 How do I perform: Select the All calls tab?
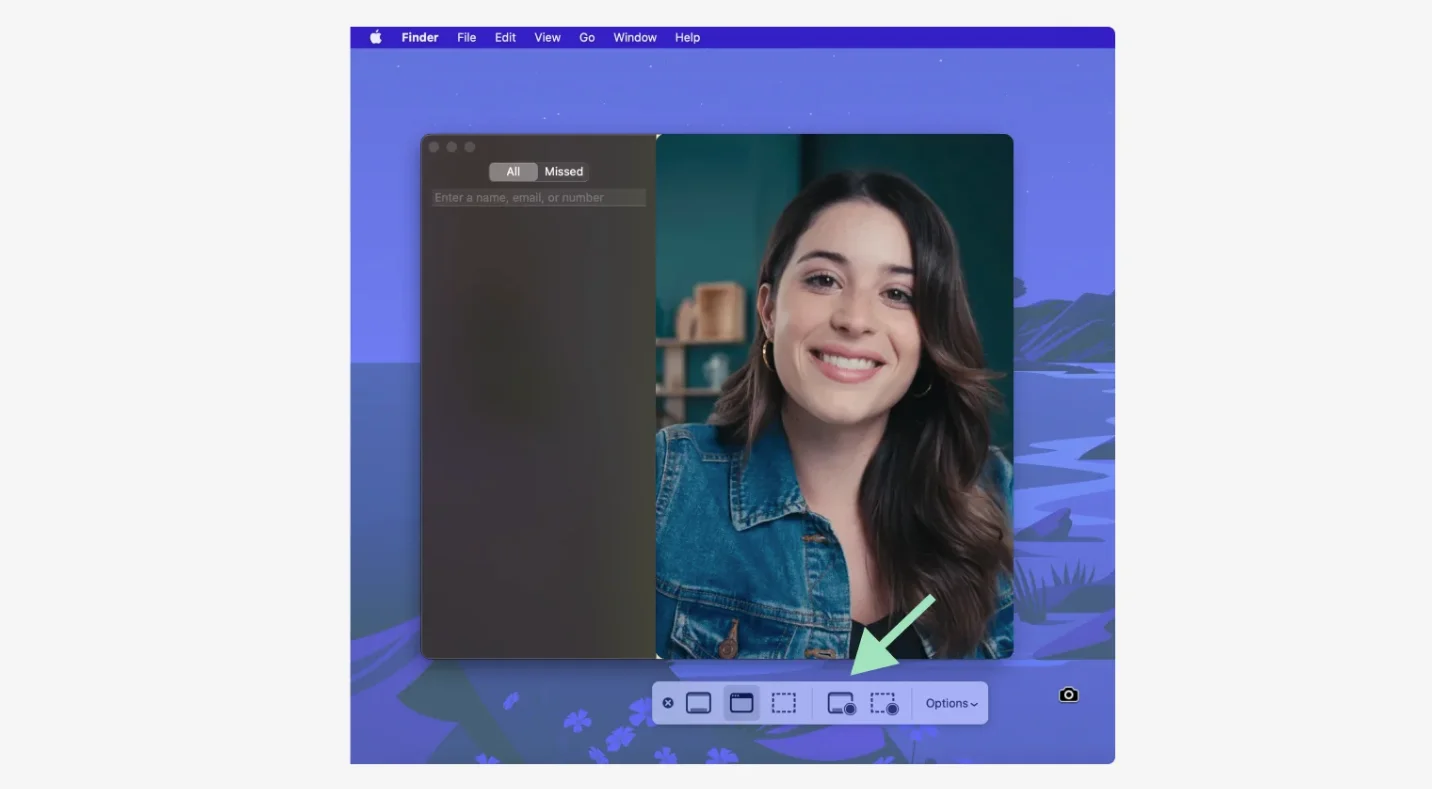tap(513, 171)
